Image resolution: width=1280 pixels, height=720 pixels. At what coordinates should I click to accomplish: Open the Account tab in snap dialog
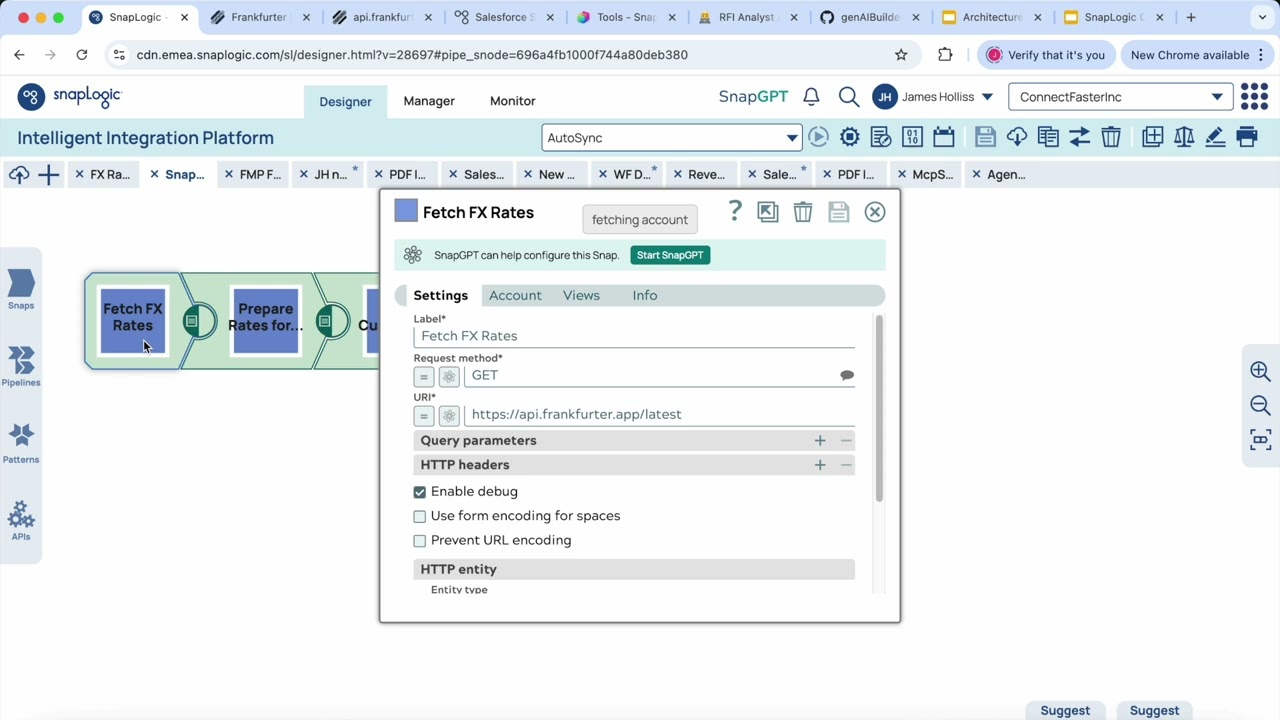(x=515, y=295)
